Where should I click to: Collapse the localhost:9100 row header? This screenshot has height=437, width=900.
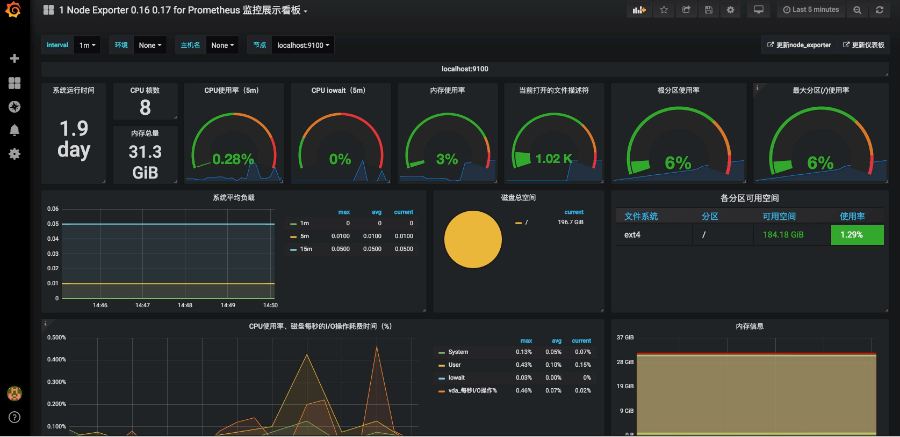click(x=464, y=69)
